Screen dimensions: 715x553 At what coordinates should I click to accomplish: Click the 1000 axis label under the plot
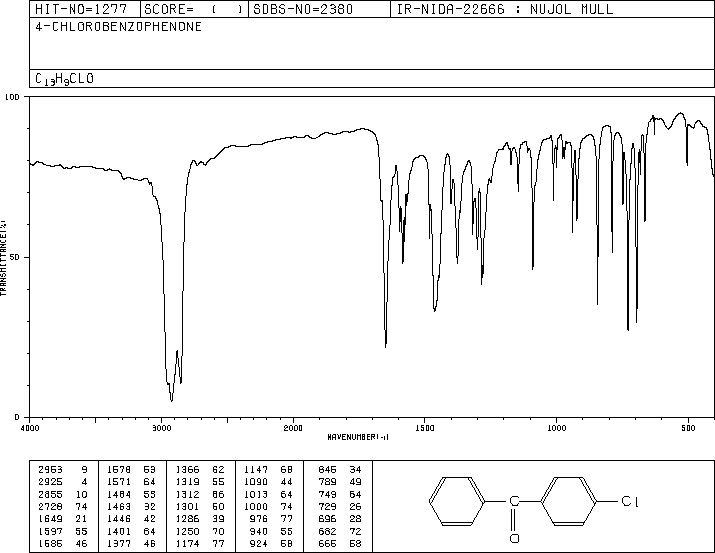pyautogui.click(x=556, y=428)
